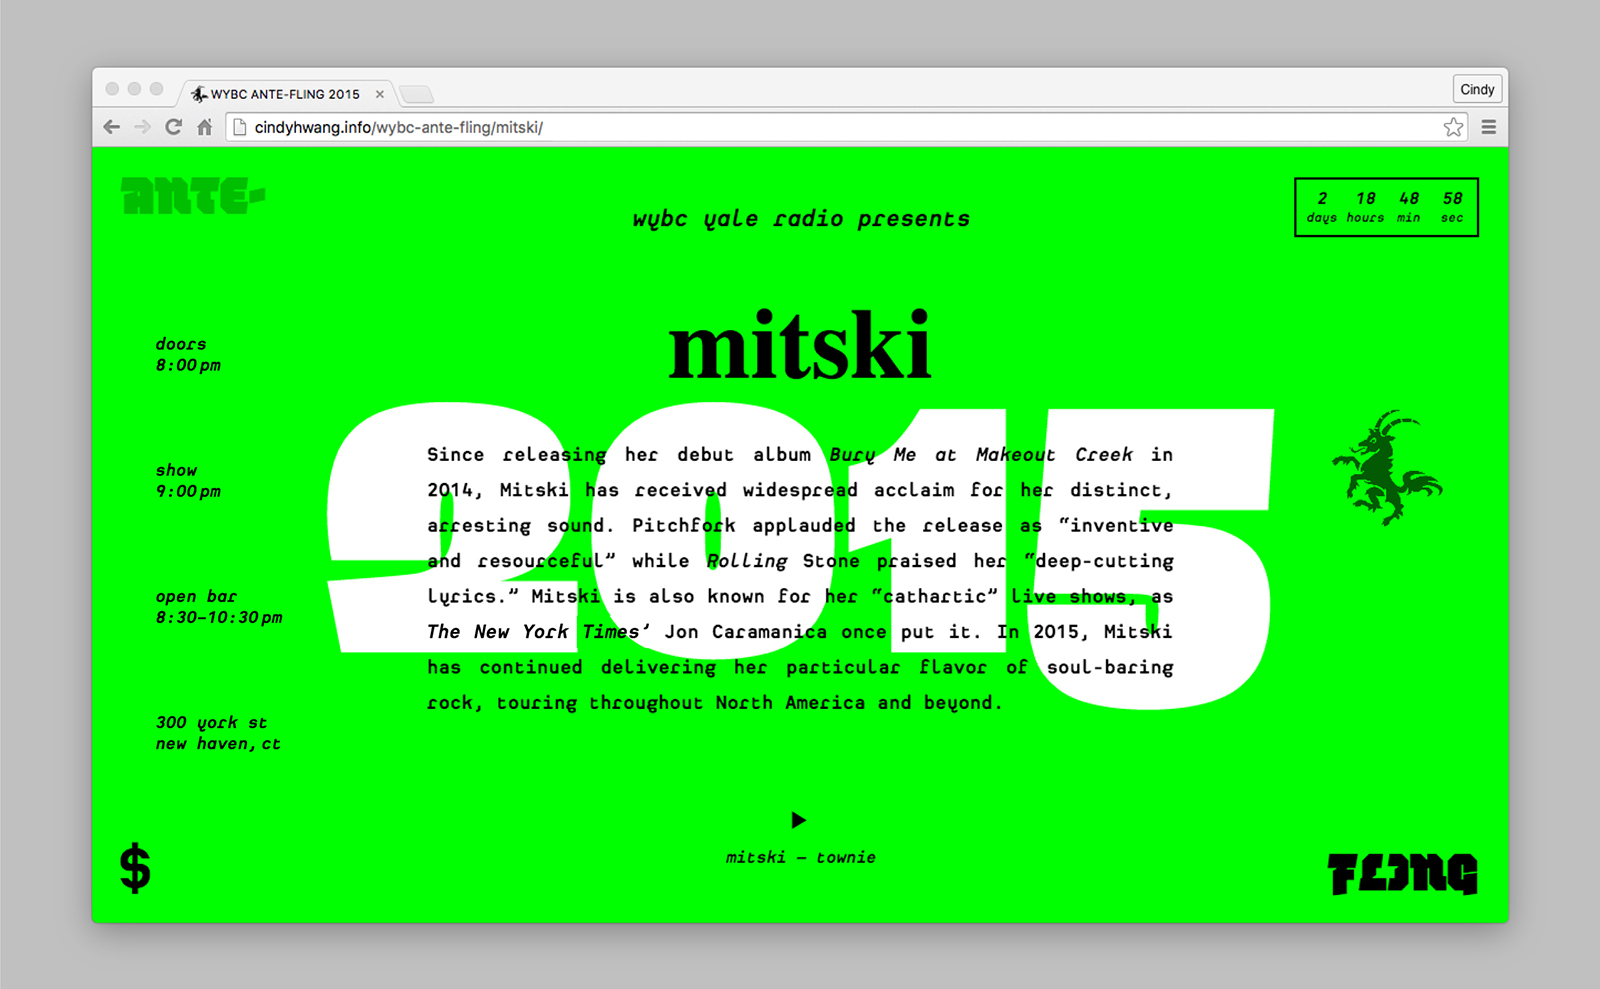Viewport: 1600px width, 989px height.
Task: Click the browser forward arrow
Action: coord(142,127)
